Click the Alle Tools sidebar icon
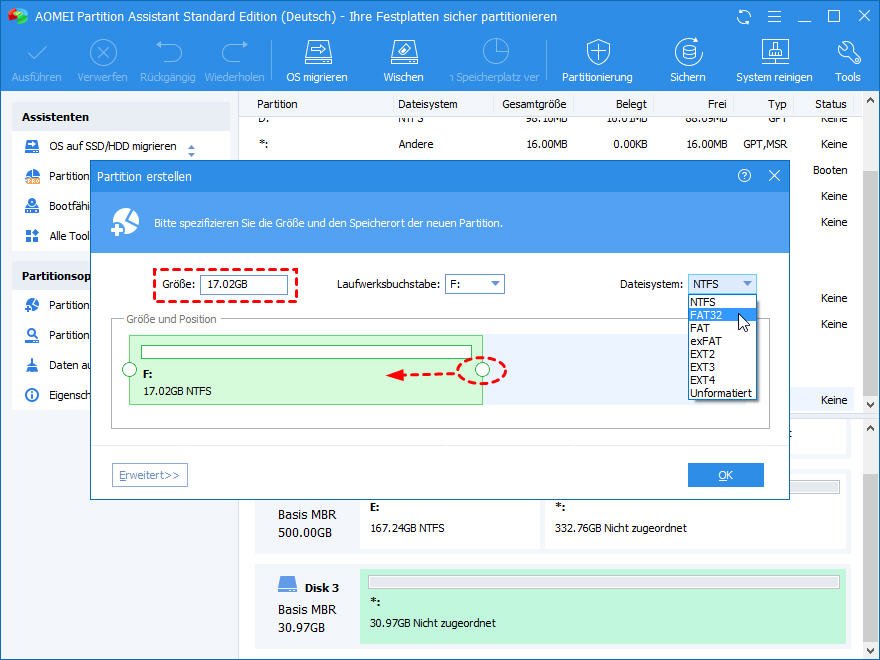This screenshot has height=660, width=880. 32,236
